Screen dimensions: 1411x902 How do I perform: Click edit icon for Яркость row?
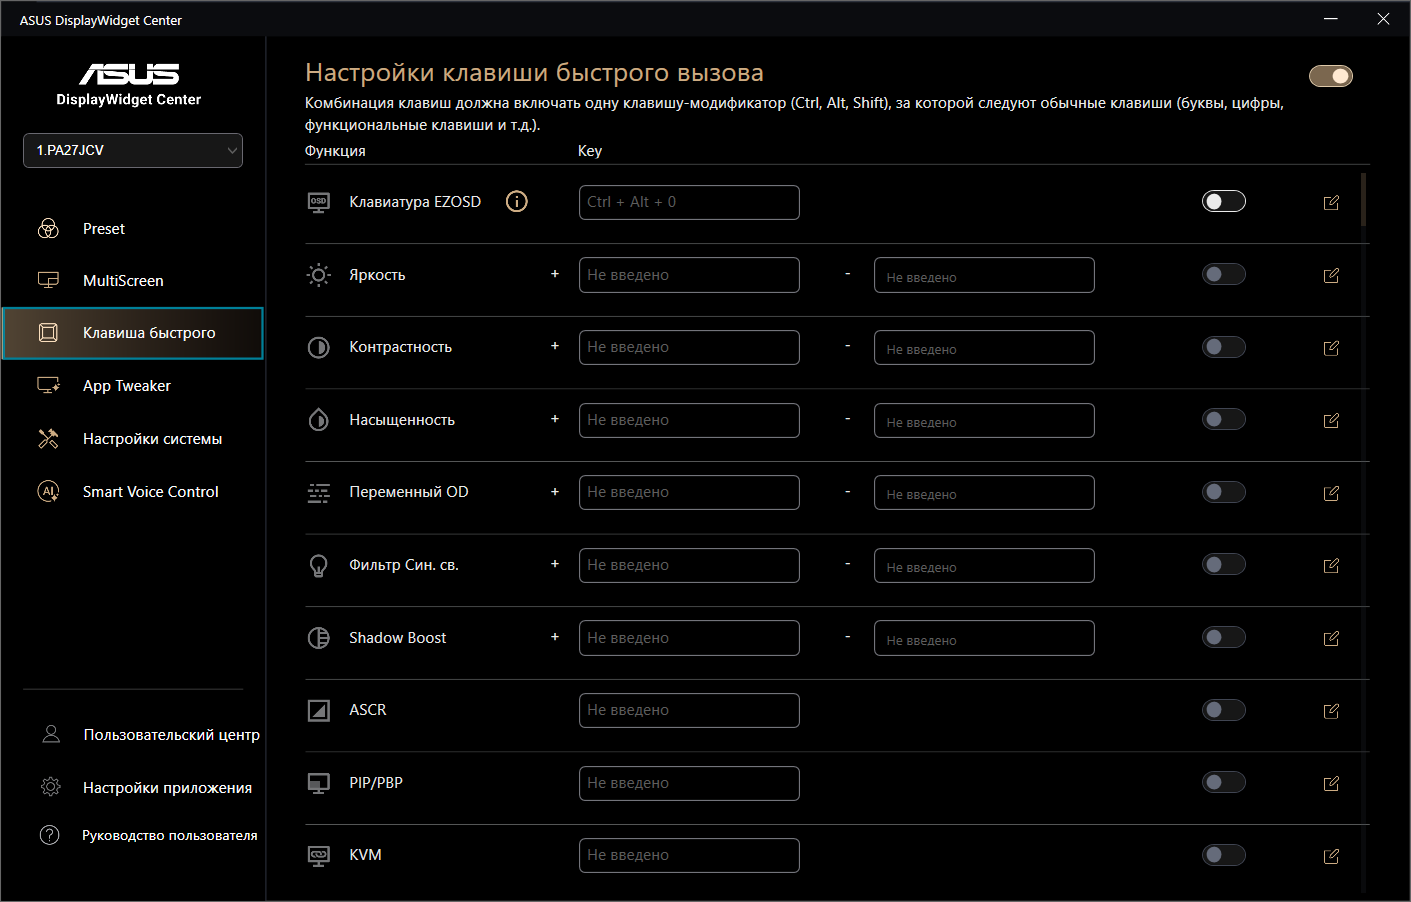(x=1331, y=276)
